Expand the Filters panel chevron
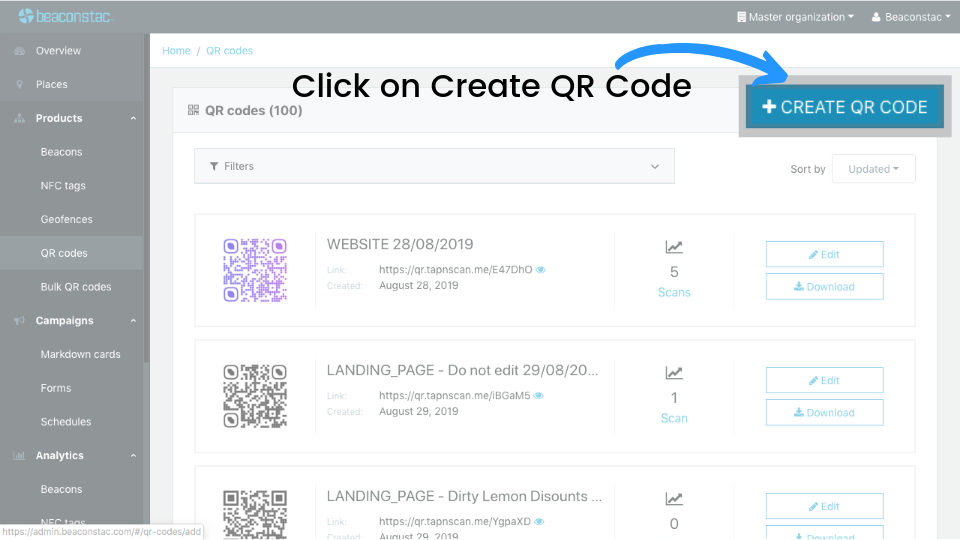 (654, 167)
